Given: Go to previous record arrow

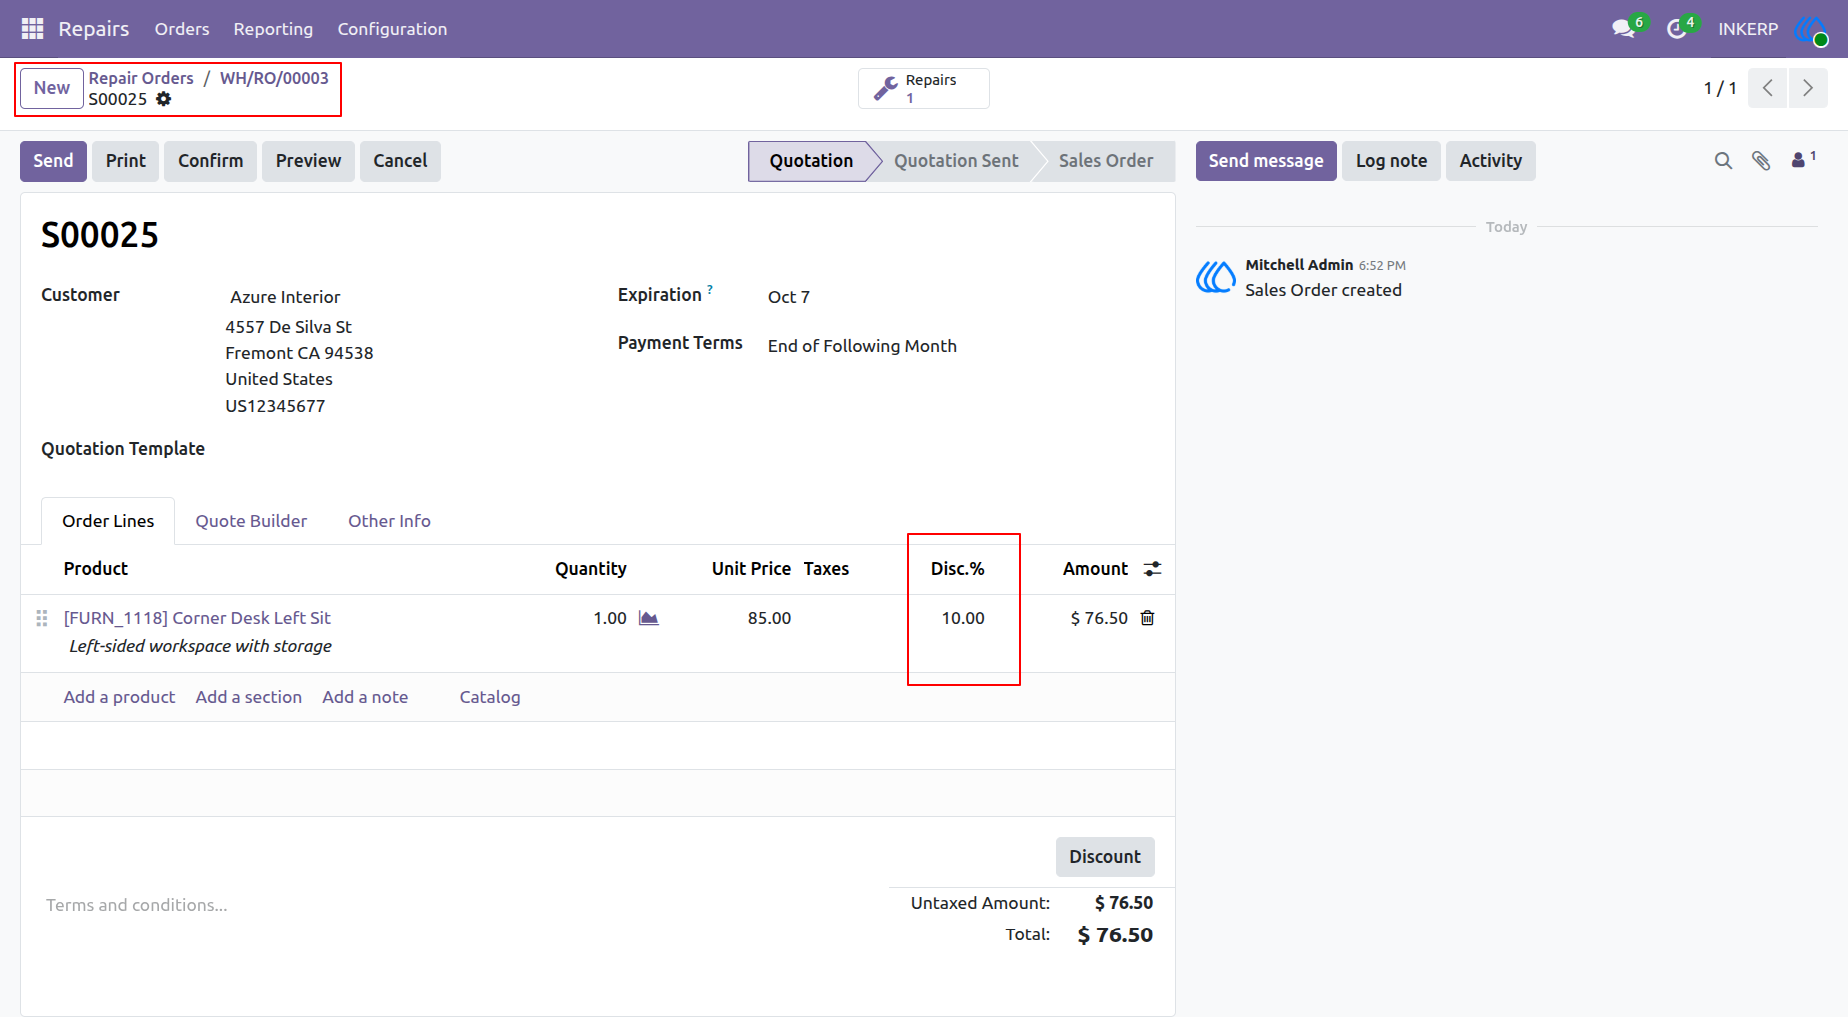Looking at the screenshot, I should [x=1768, y=88].
